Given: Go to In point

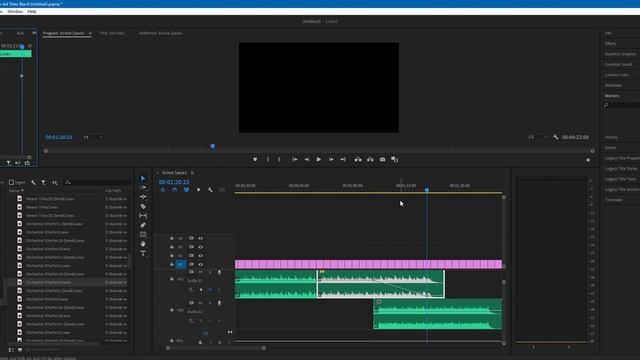Looking at the screenshot, I should [294, 160].
